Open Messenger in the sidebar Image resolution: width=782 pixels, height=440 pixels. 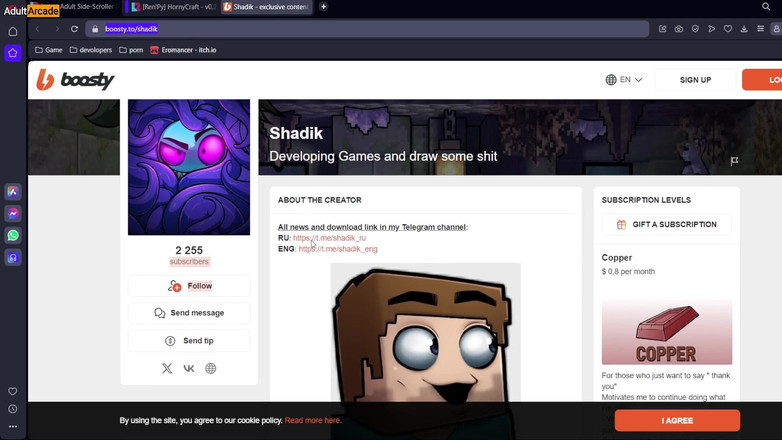(13, 214)
